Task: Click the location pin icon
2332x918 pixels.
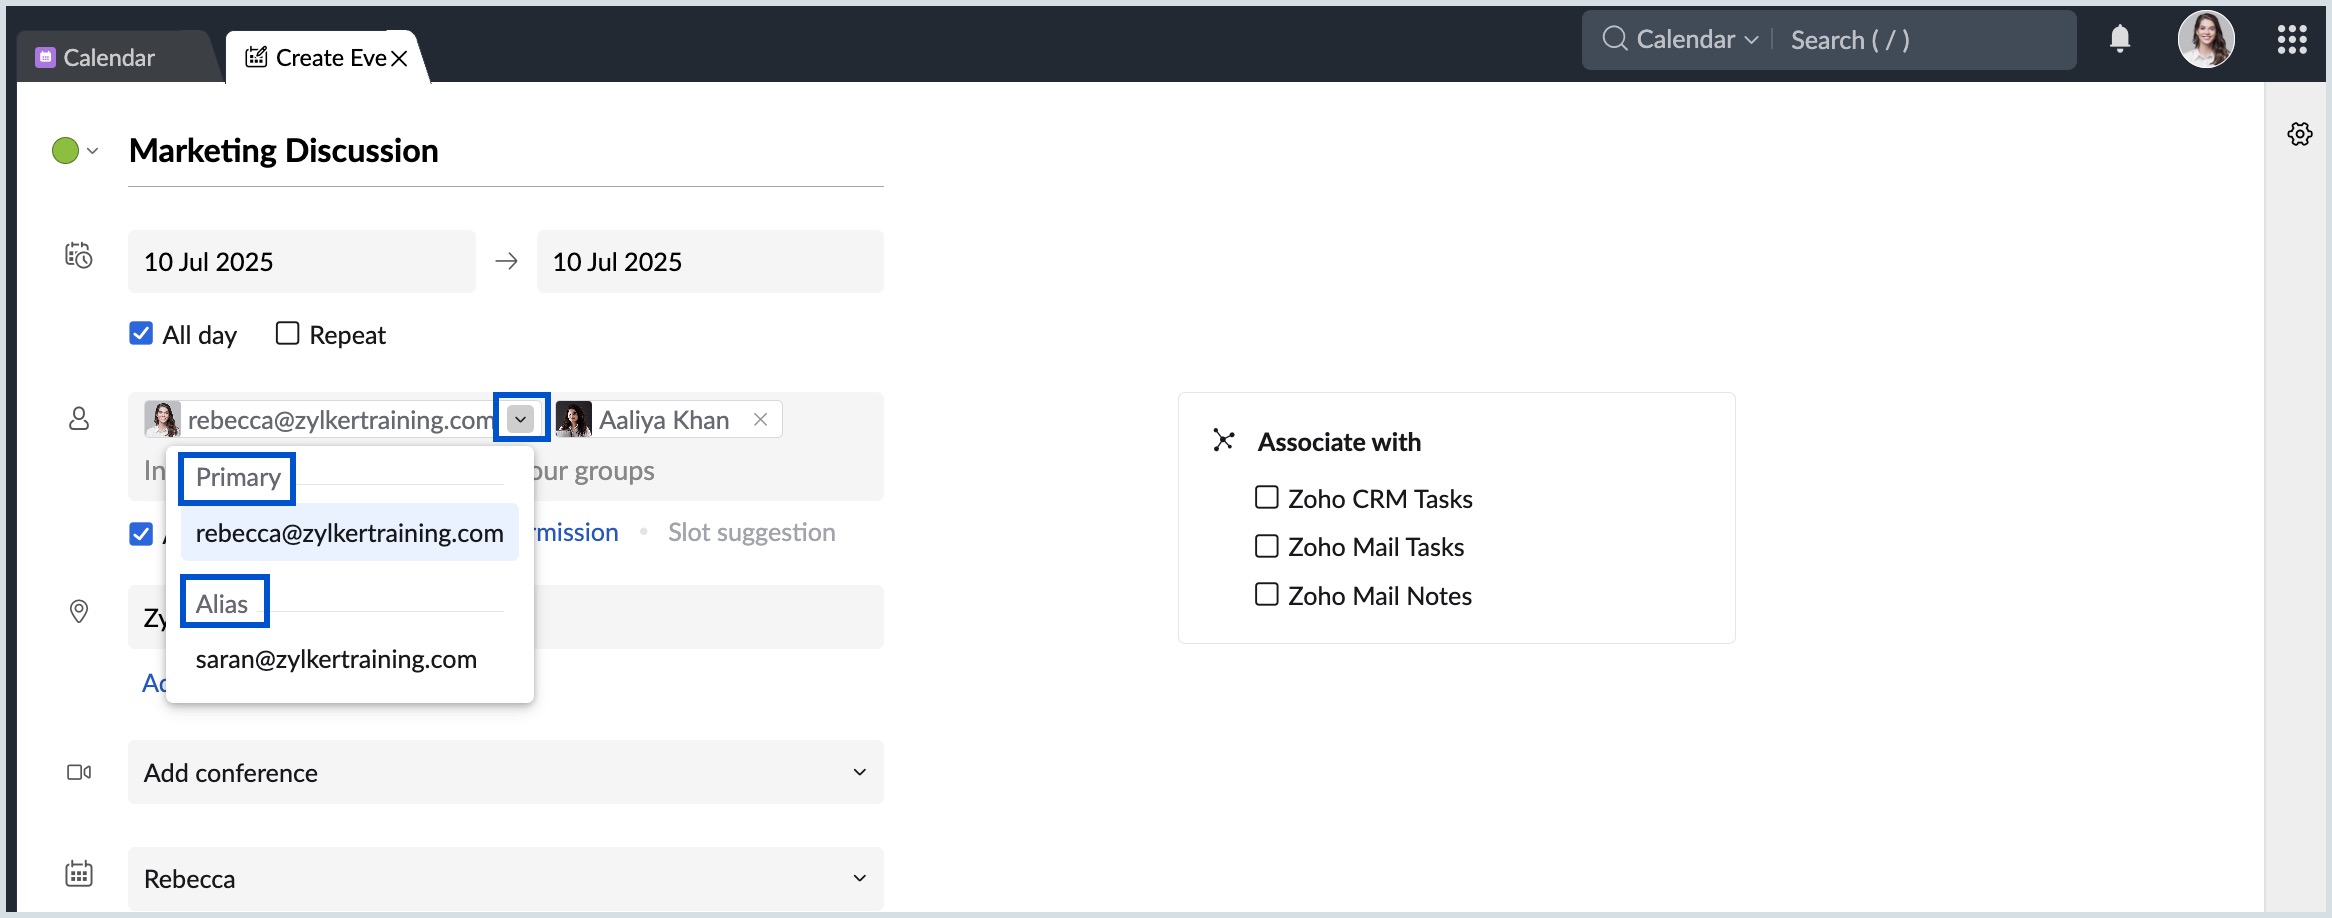Action: [x=79, y=611]
